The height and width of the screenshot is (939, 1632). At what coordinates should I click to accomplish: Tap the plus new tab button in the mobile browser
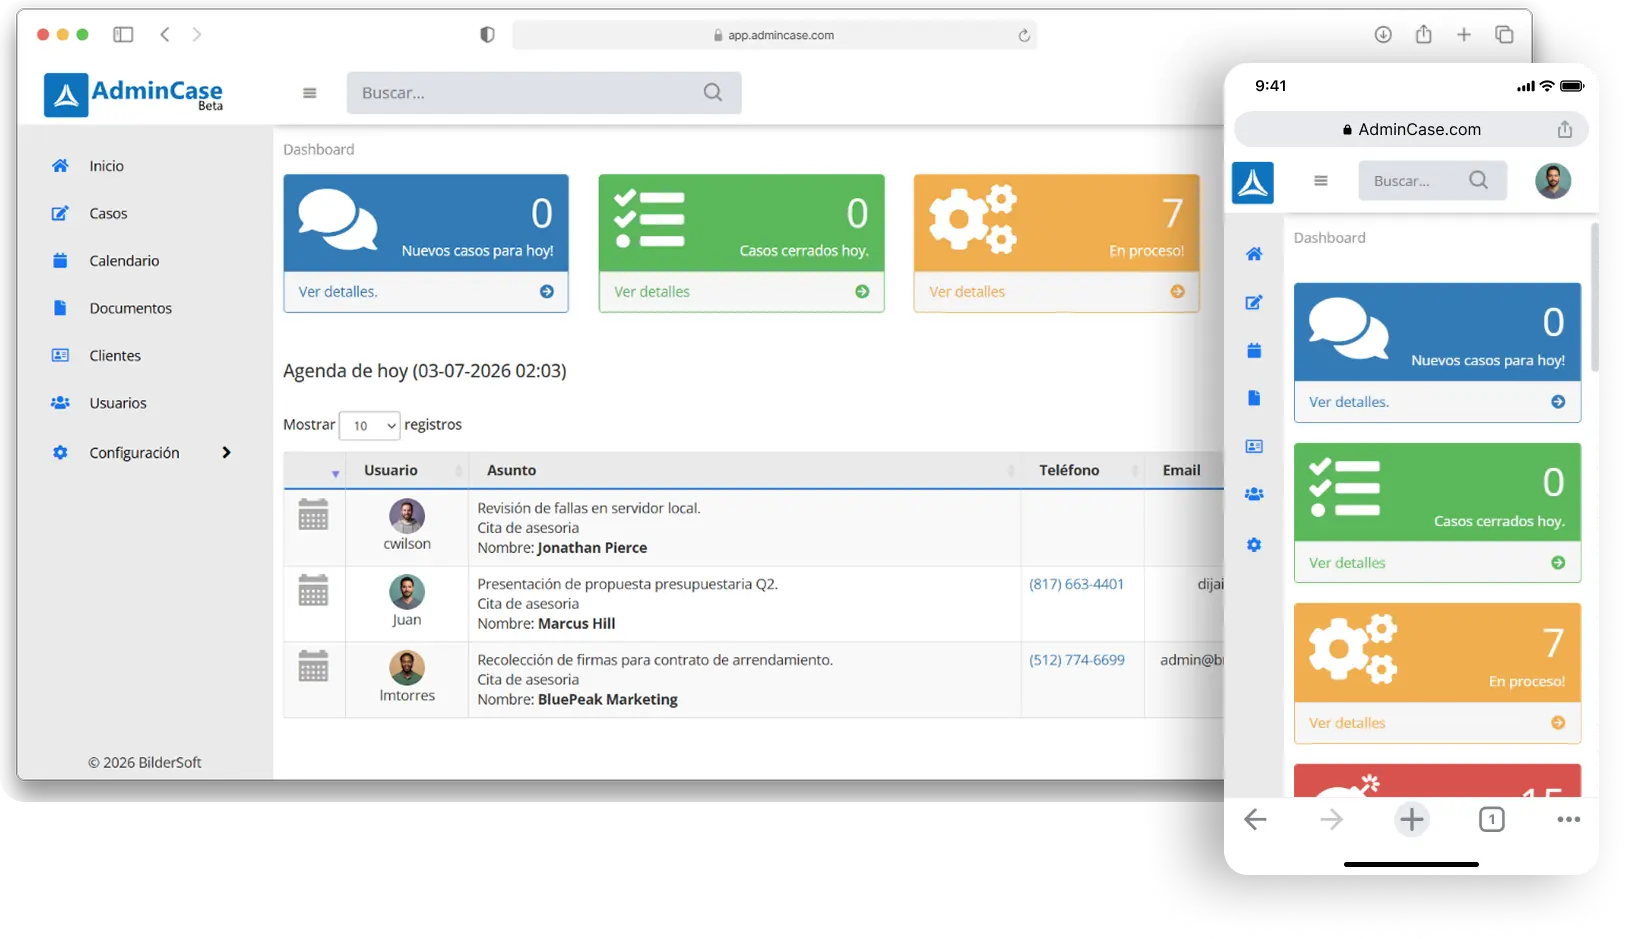tap(1411, 820)
